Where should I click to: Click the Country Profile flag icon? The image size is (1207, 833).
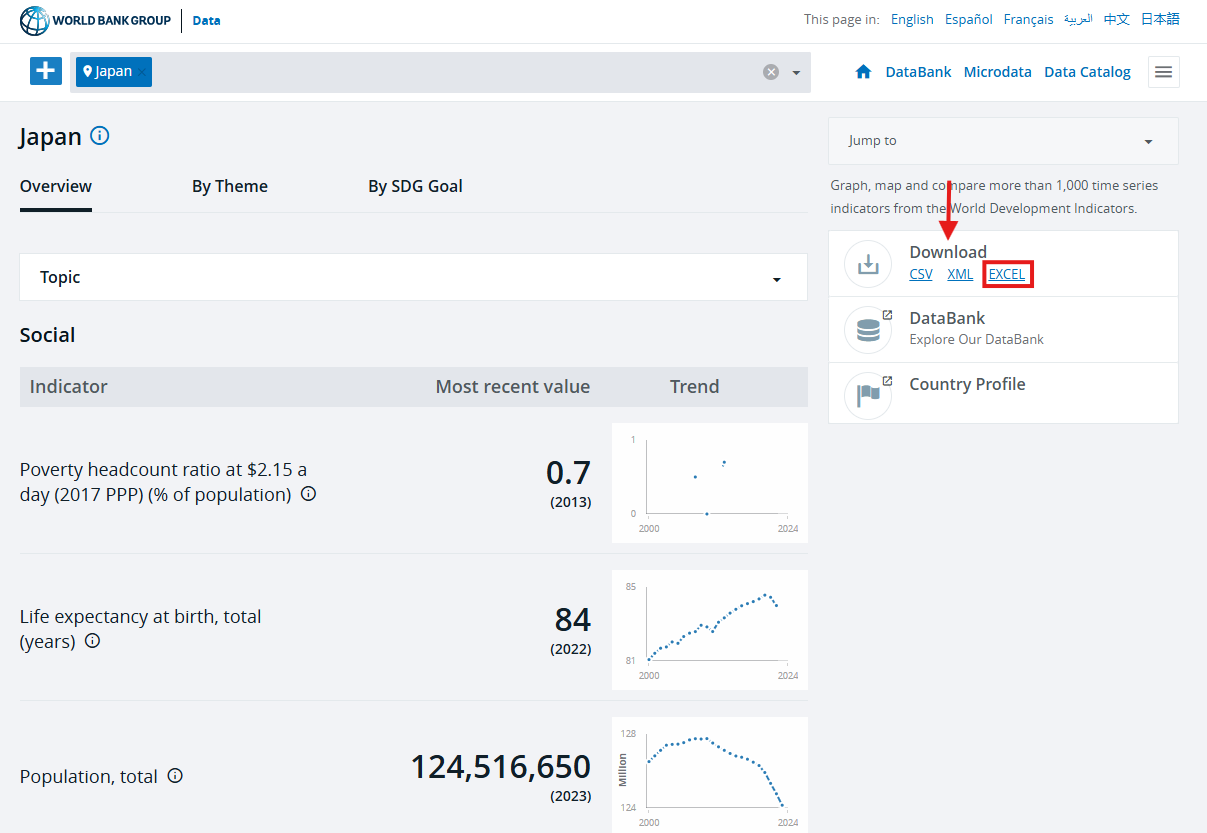pyautogui.click(x=868, y=396)
